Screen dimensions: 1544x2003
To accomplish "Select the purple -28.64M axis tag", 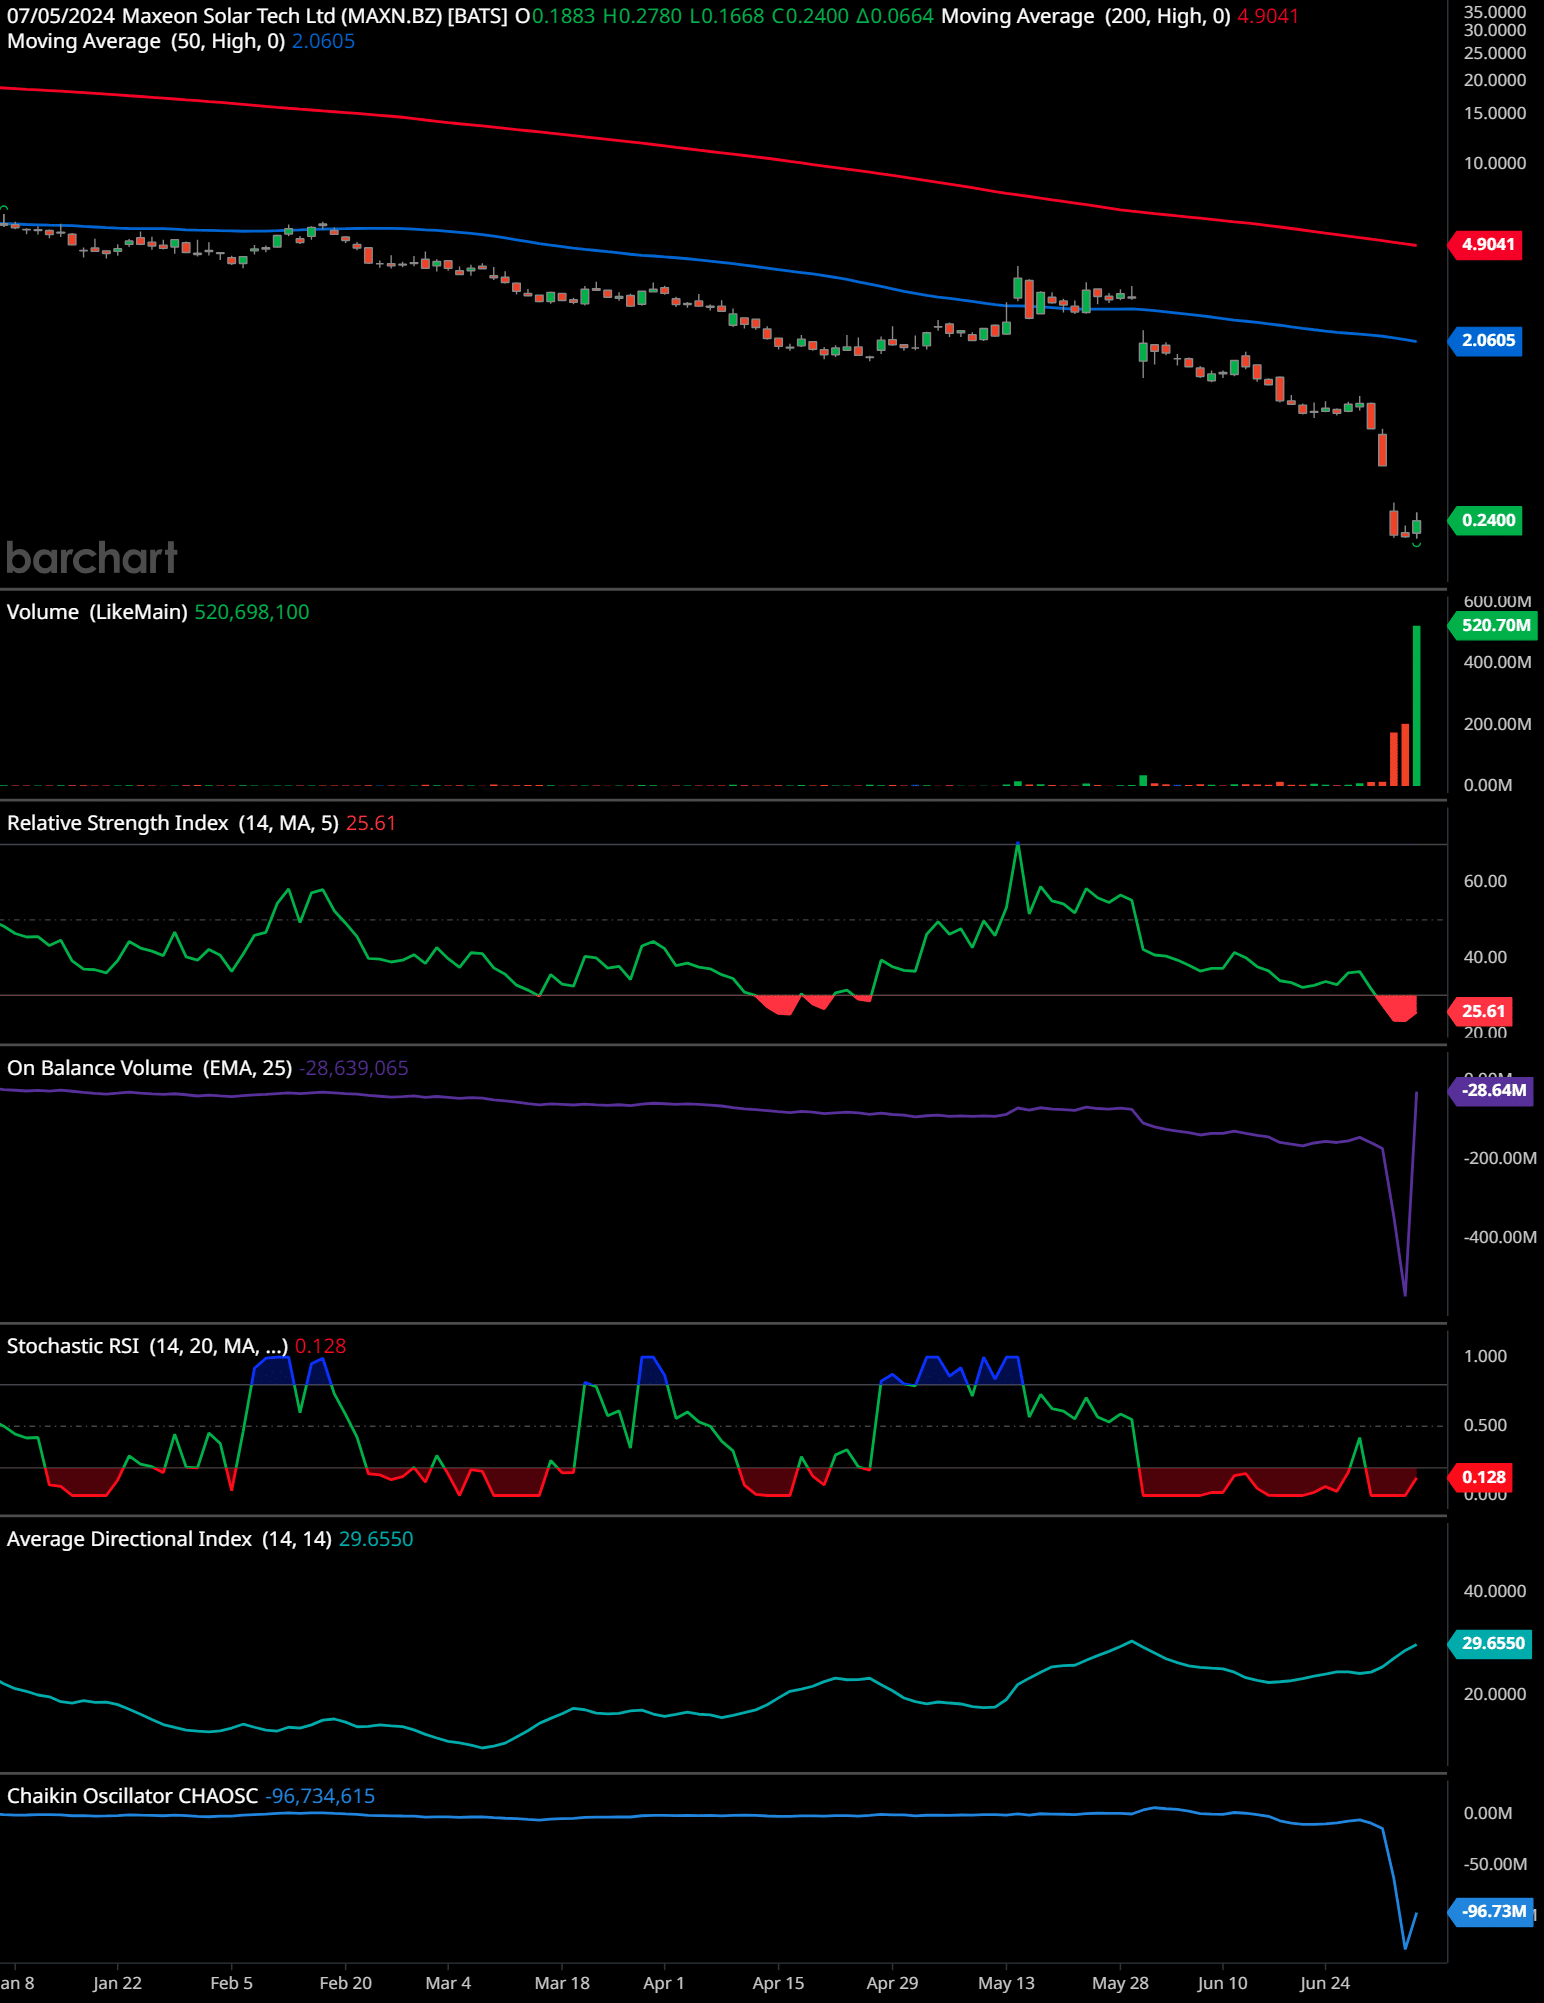I will pos(1492,1091).
